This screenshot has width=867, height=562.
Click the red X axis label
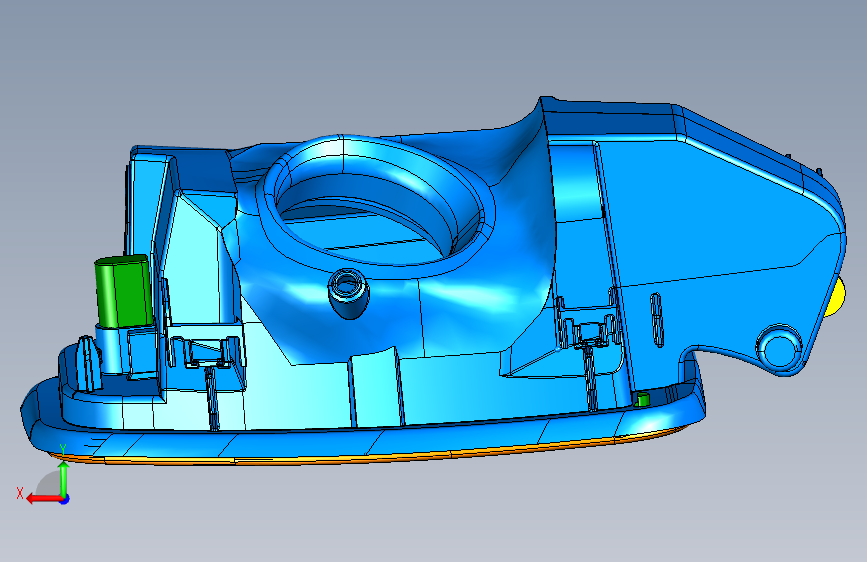click(20, 493)
